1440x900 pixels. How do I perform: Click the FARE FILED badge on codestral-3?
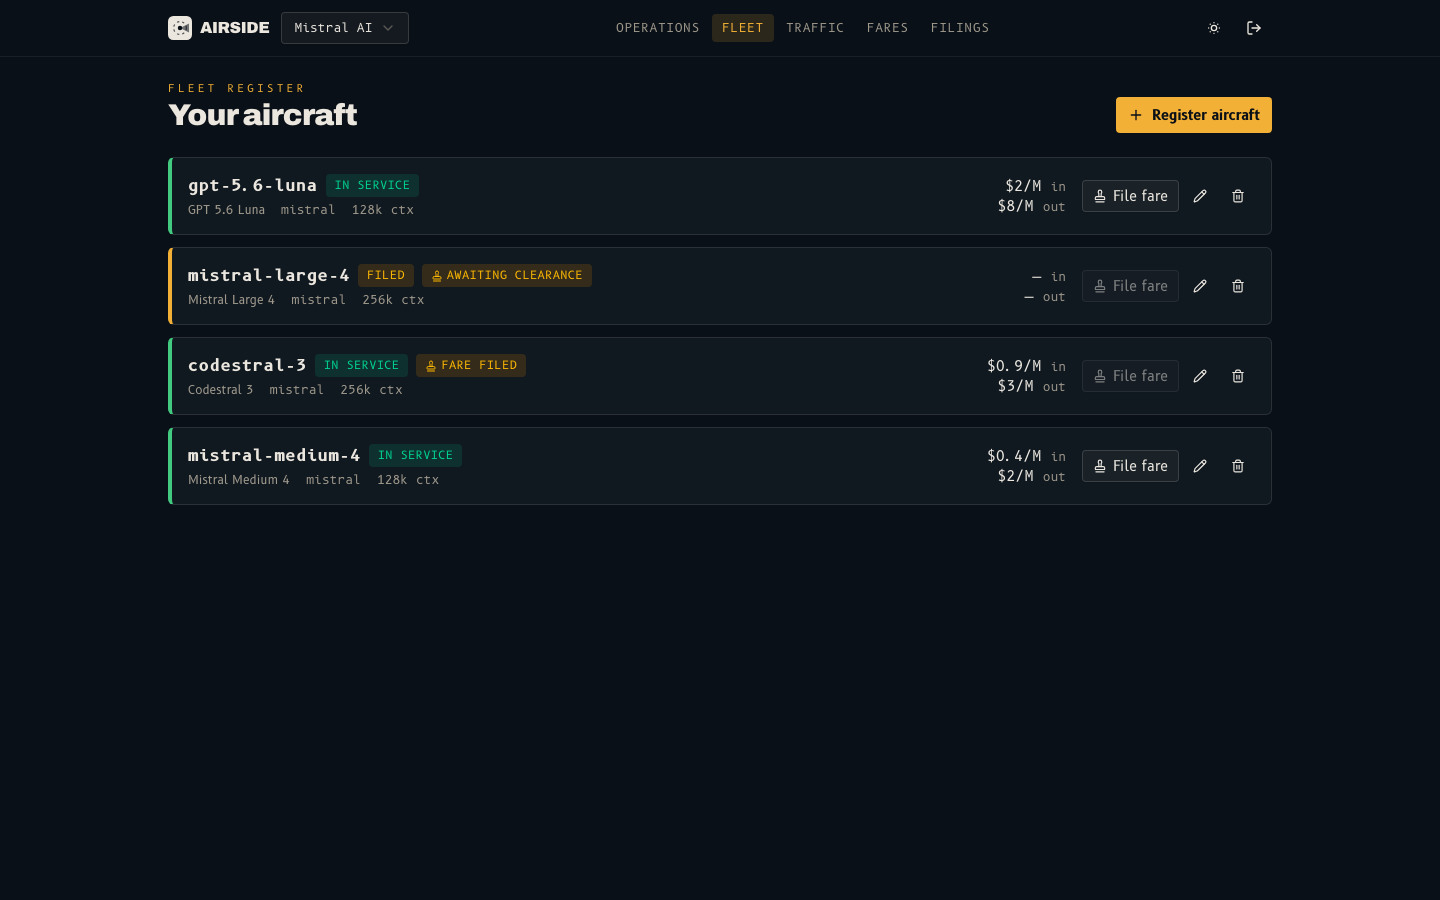471,365
